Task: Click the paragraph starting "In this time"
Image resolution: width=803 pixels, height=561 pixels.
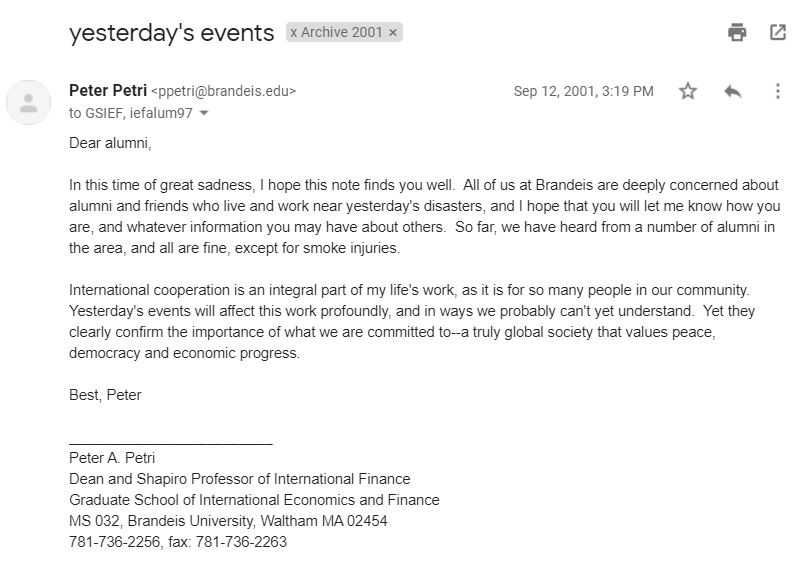Action: point(420,217)
